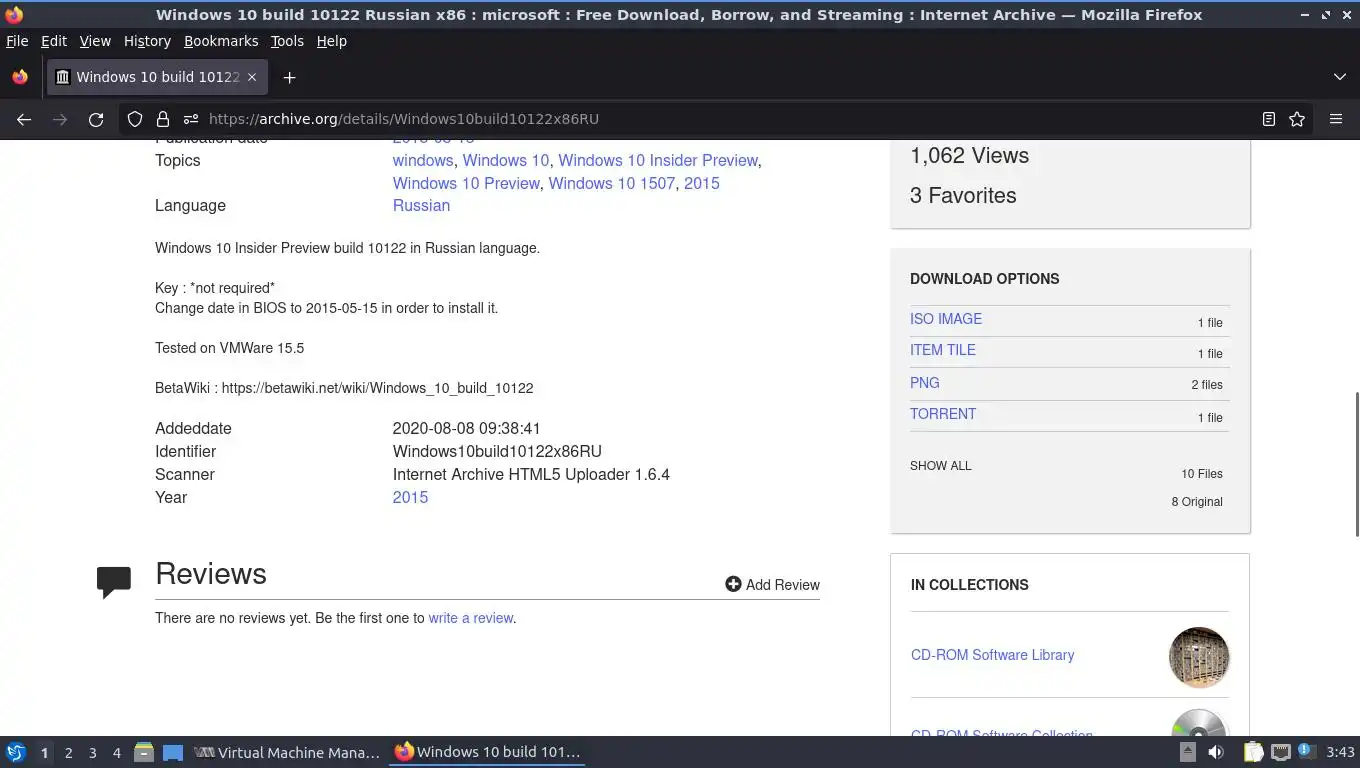The height and width of the screenshot is (768, 1360).
Task: Click the page vertical scrollbar thumb
Action: [1356, 464]
